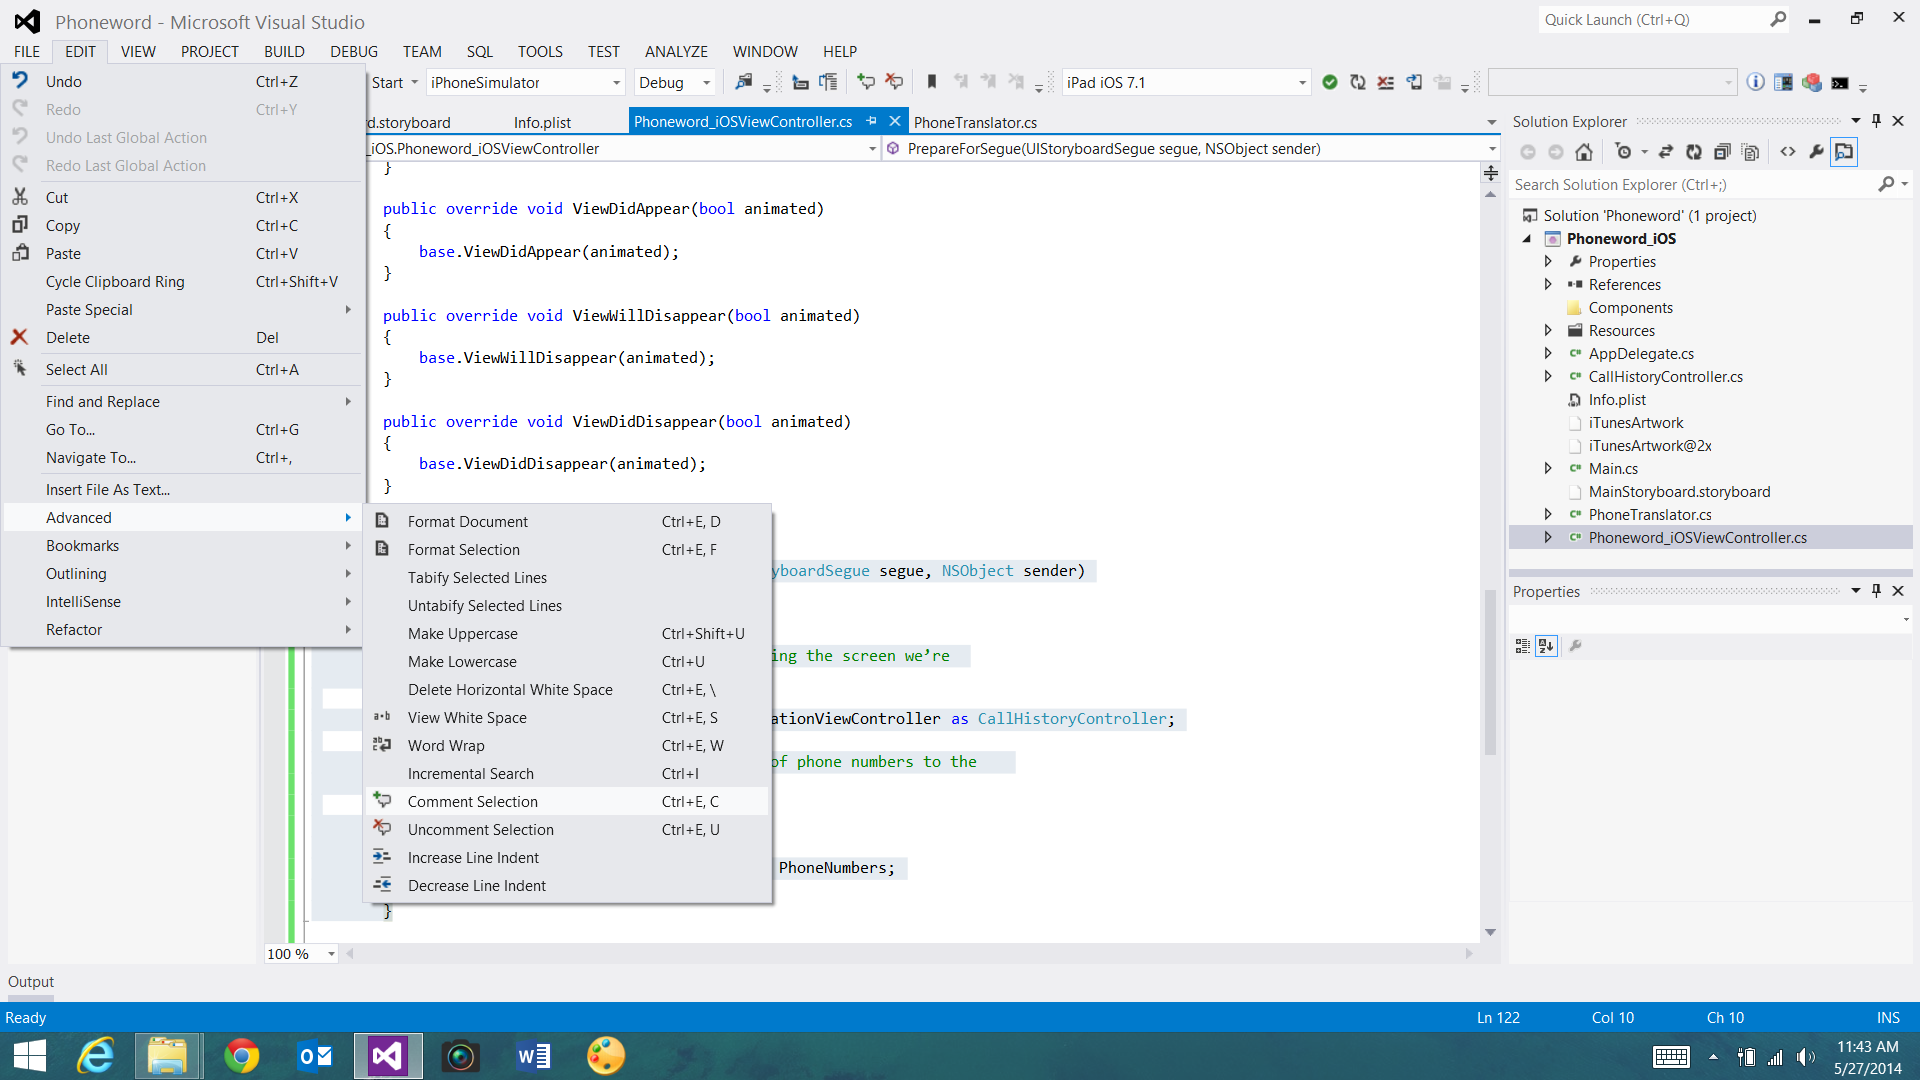Viewport: 1920px width, 1080px height.
Task: Switch to the PhoneTranslator.cs tab
Action: 975,122
